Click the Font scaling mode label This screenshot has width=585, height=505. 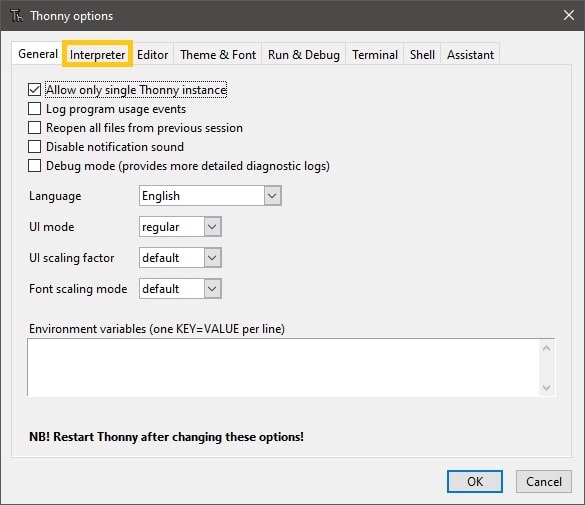78,289
